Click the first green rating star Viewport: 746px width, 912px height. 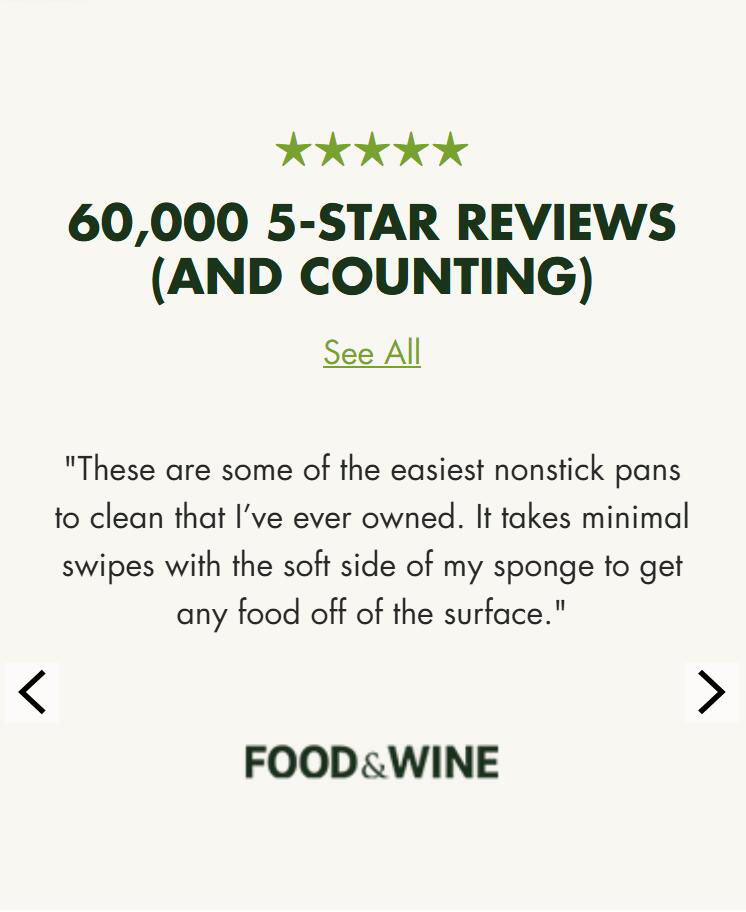293,150
